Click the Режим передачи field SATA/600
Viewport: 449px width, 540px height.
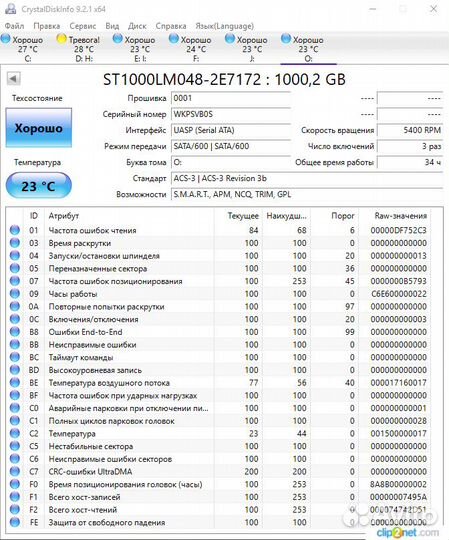click(x=231, y=146)
